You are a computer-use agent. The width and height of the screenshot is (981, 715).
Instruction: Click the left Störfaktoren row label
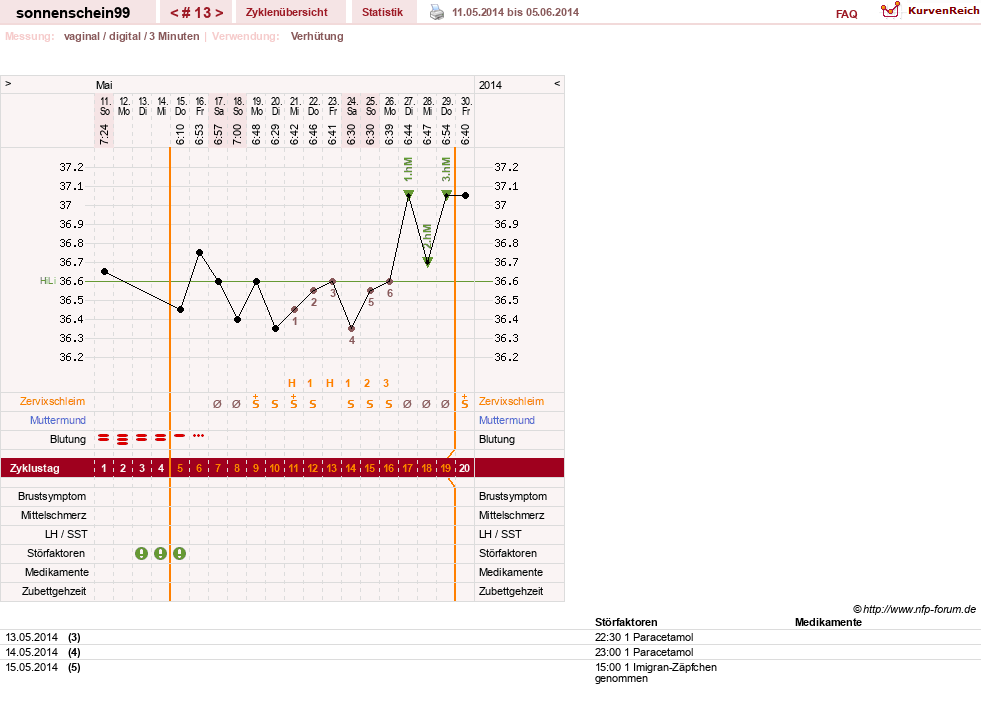(56, 553)
